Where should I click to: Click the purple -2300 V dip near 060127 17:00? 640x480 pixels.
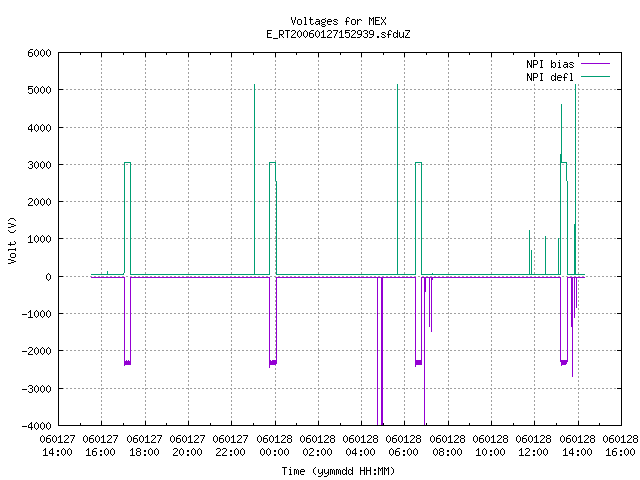127,321
